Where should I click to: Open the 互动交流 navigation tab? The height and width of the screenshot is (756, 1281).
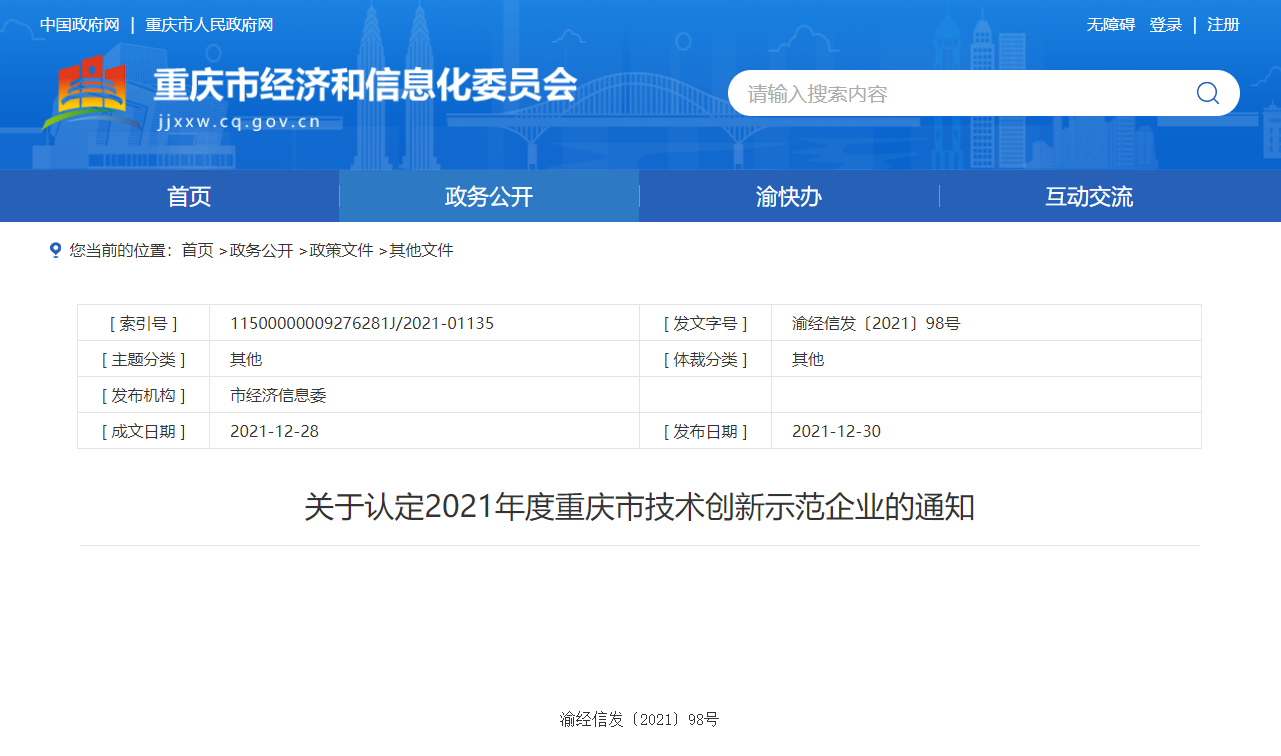[1089, 196]
